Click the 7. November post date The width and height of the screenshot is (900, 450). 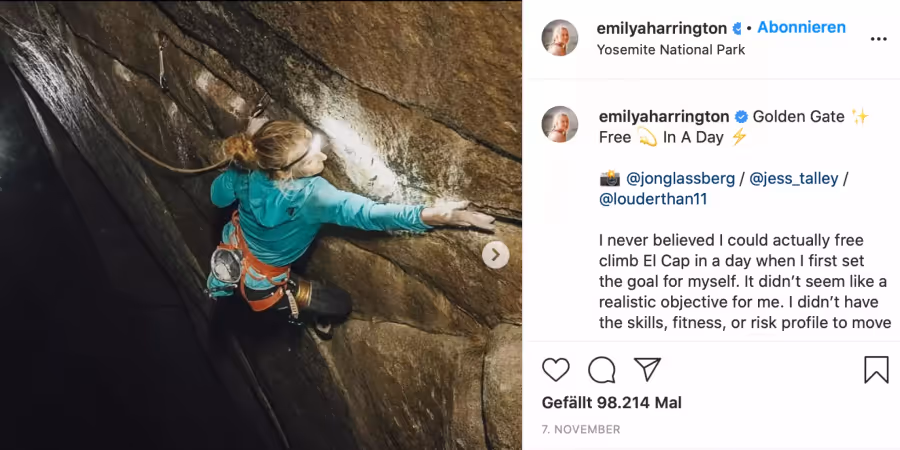tap(581, 429)
